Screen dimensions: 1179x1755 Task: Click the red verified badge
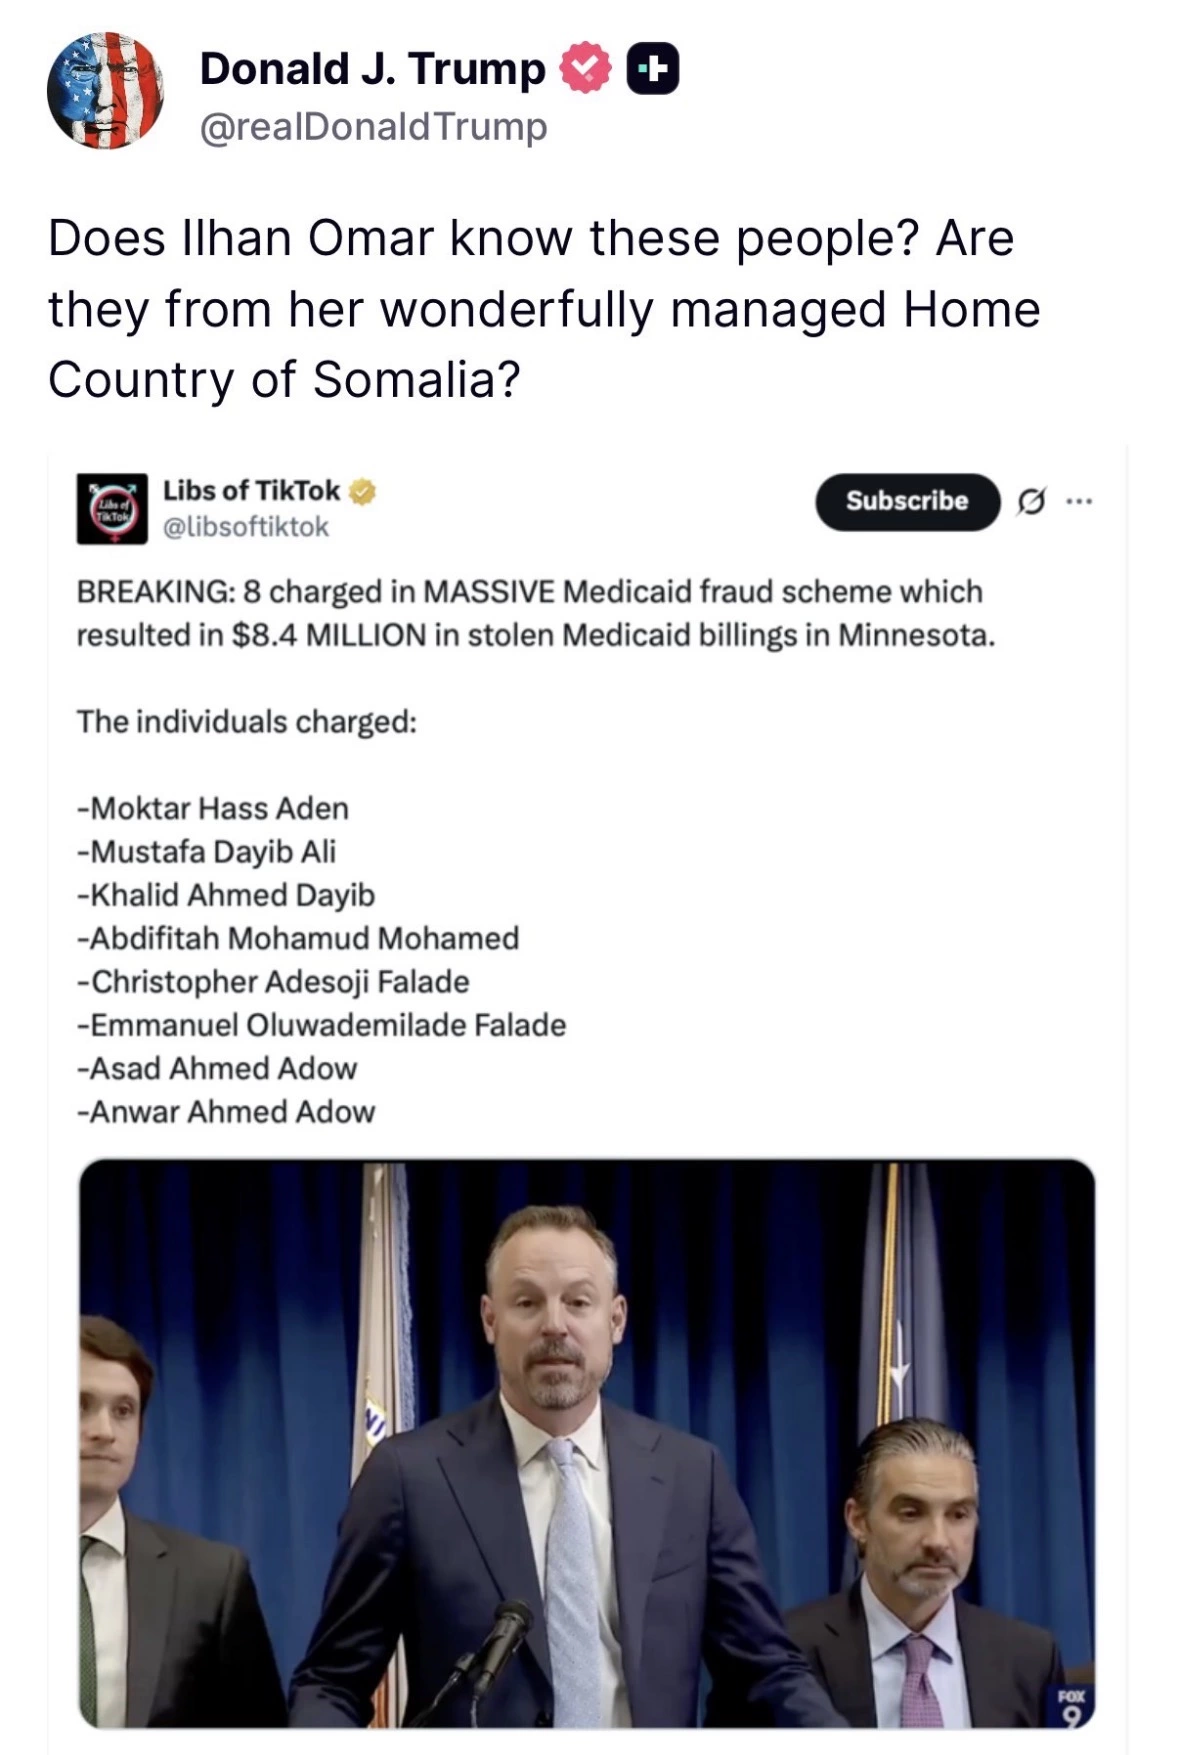[x=585, y=68]
